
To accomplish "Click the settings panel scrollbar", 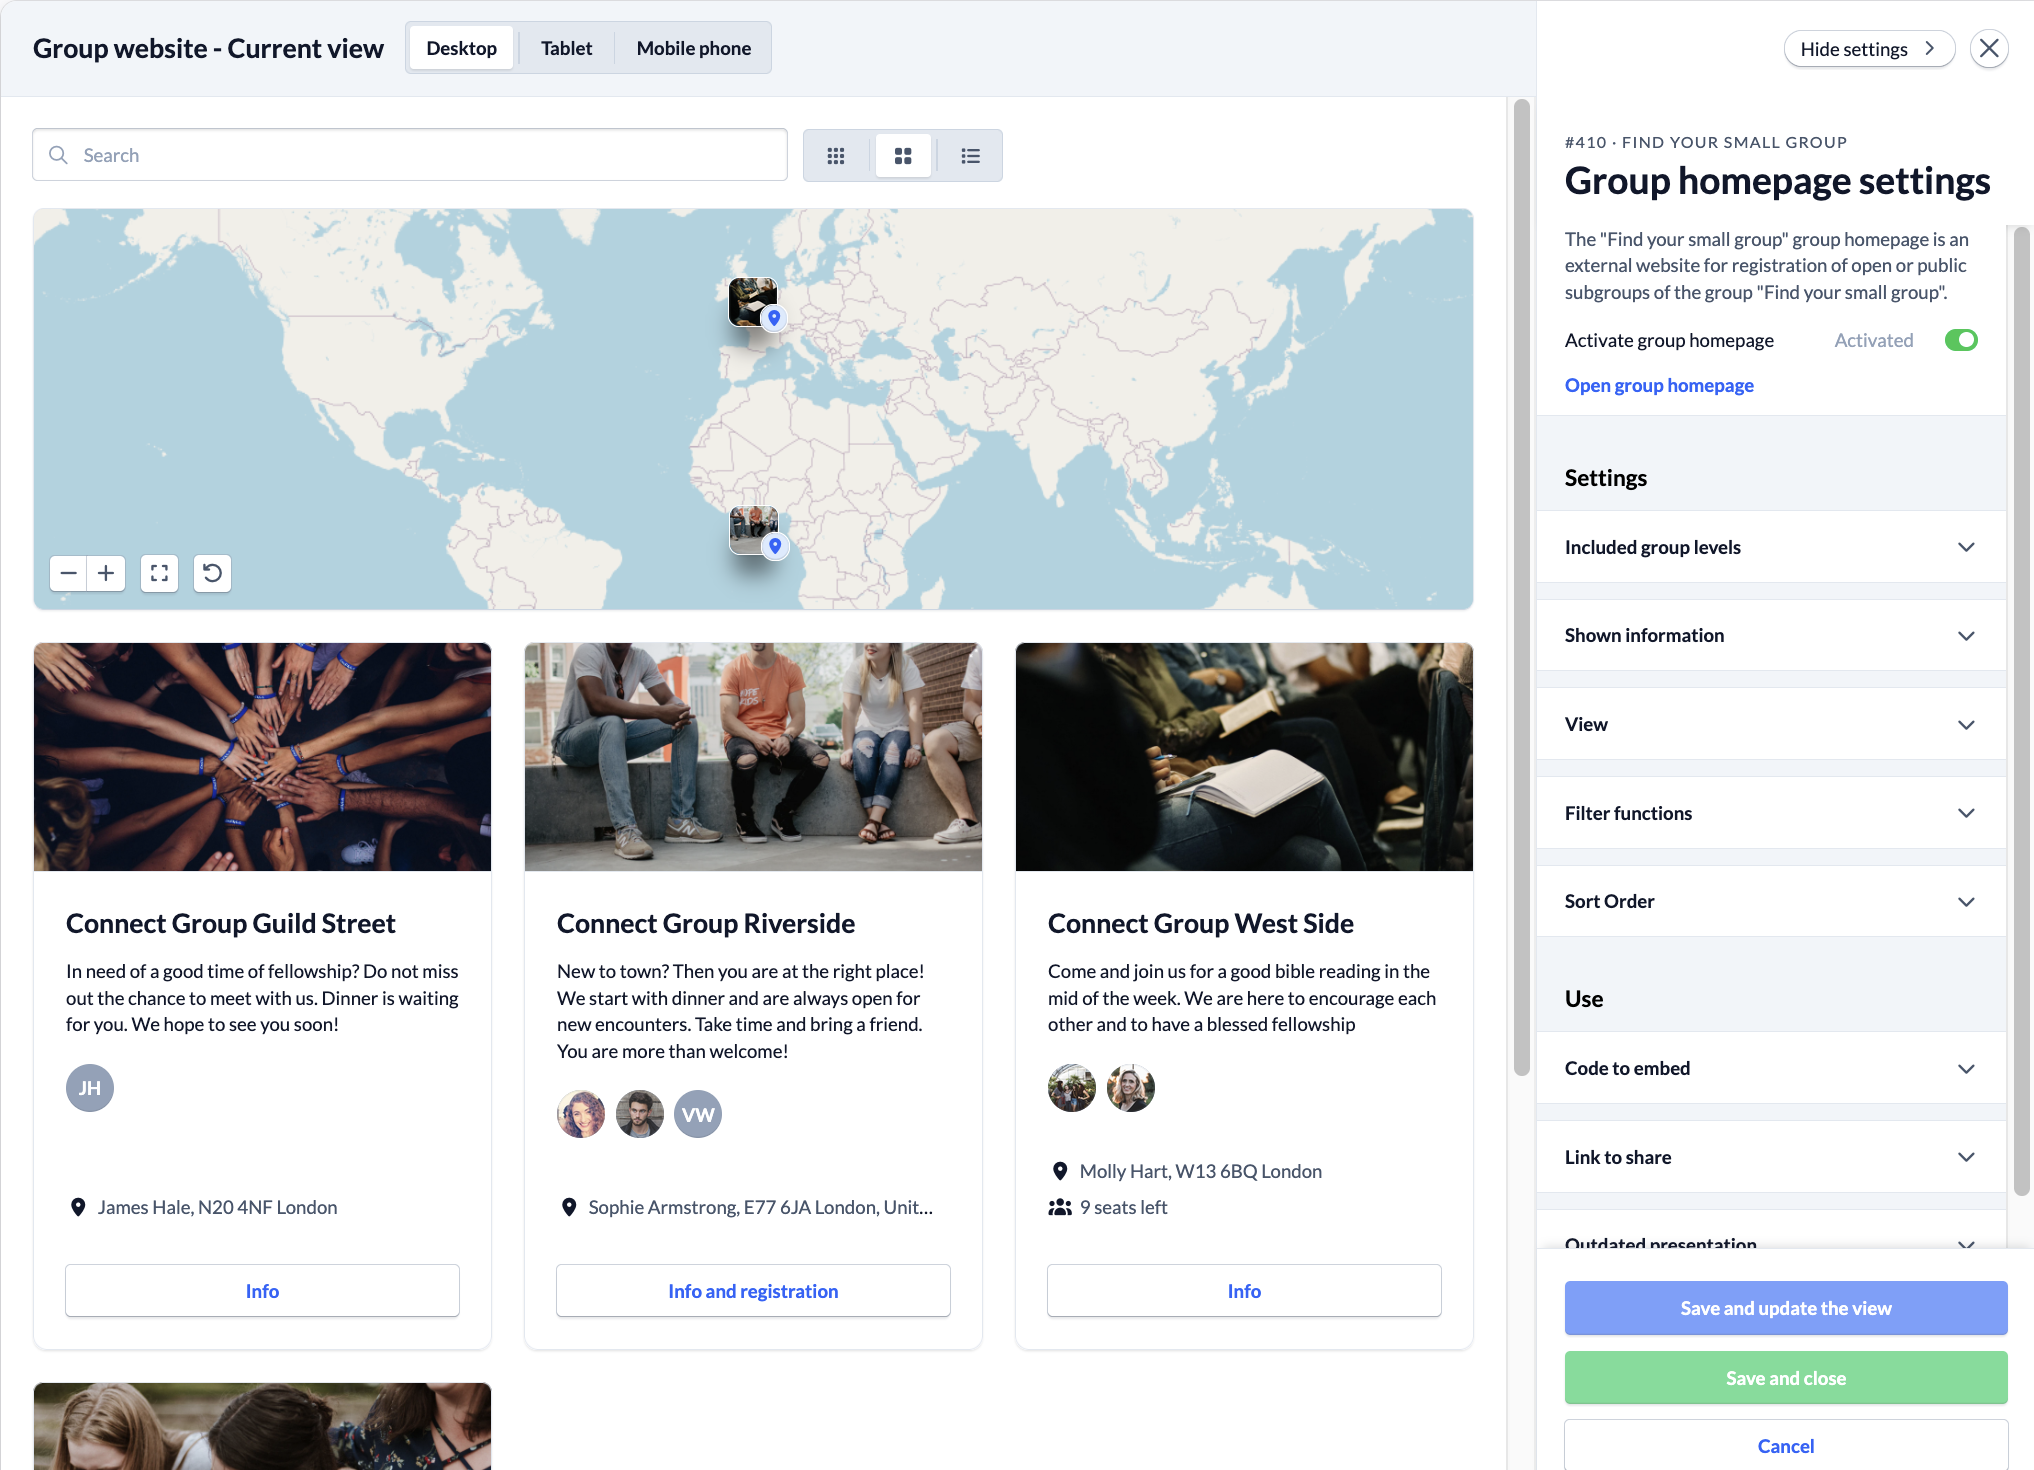I will (x=2021, y=710).
